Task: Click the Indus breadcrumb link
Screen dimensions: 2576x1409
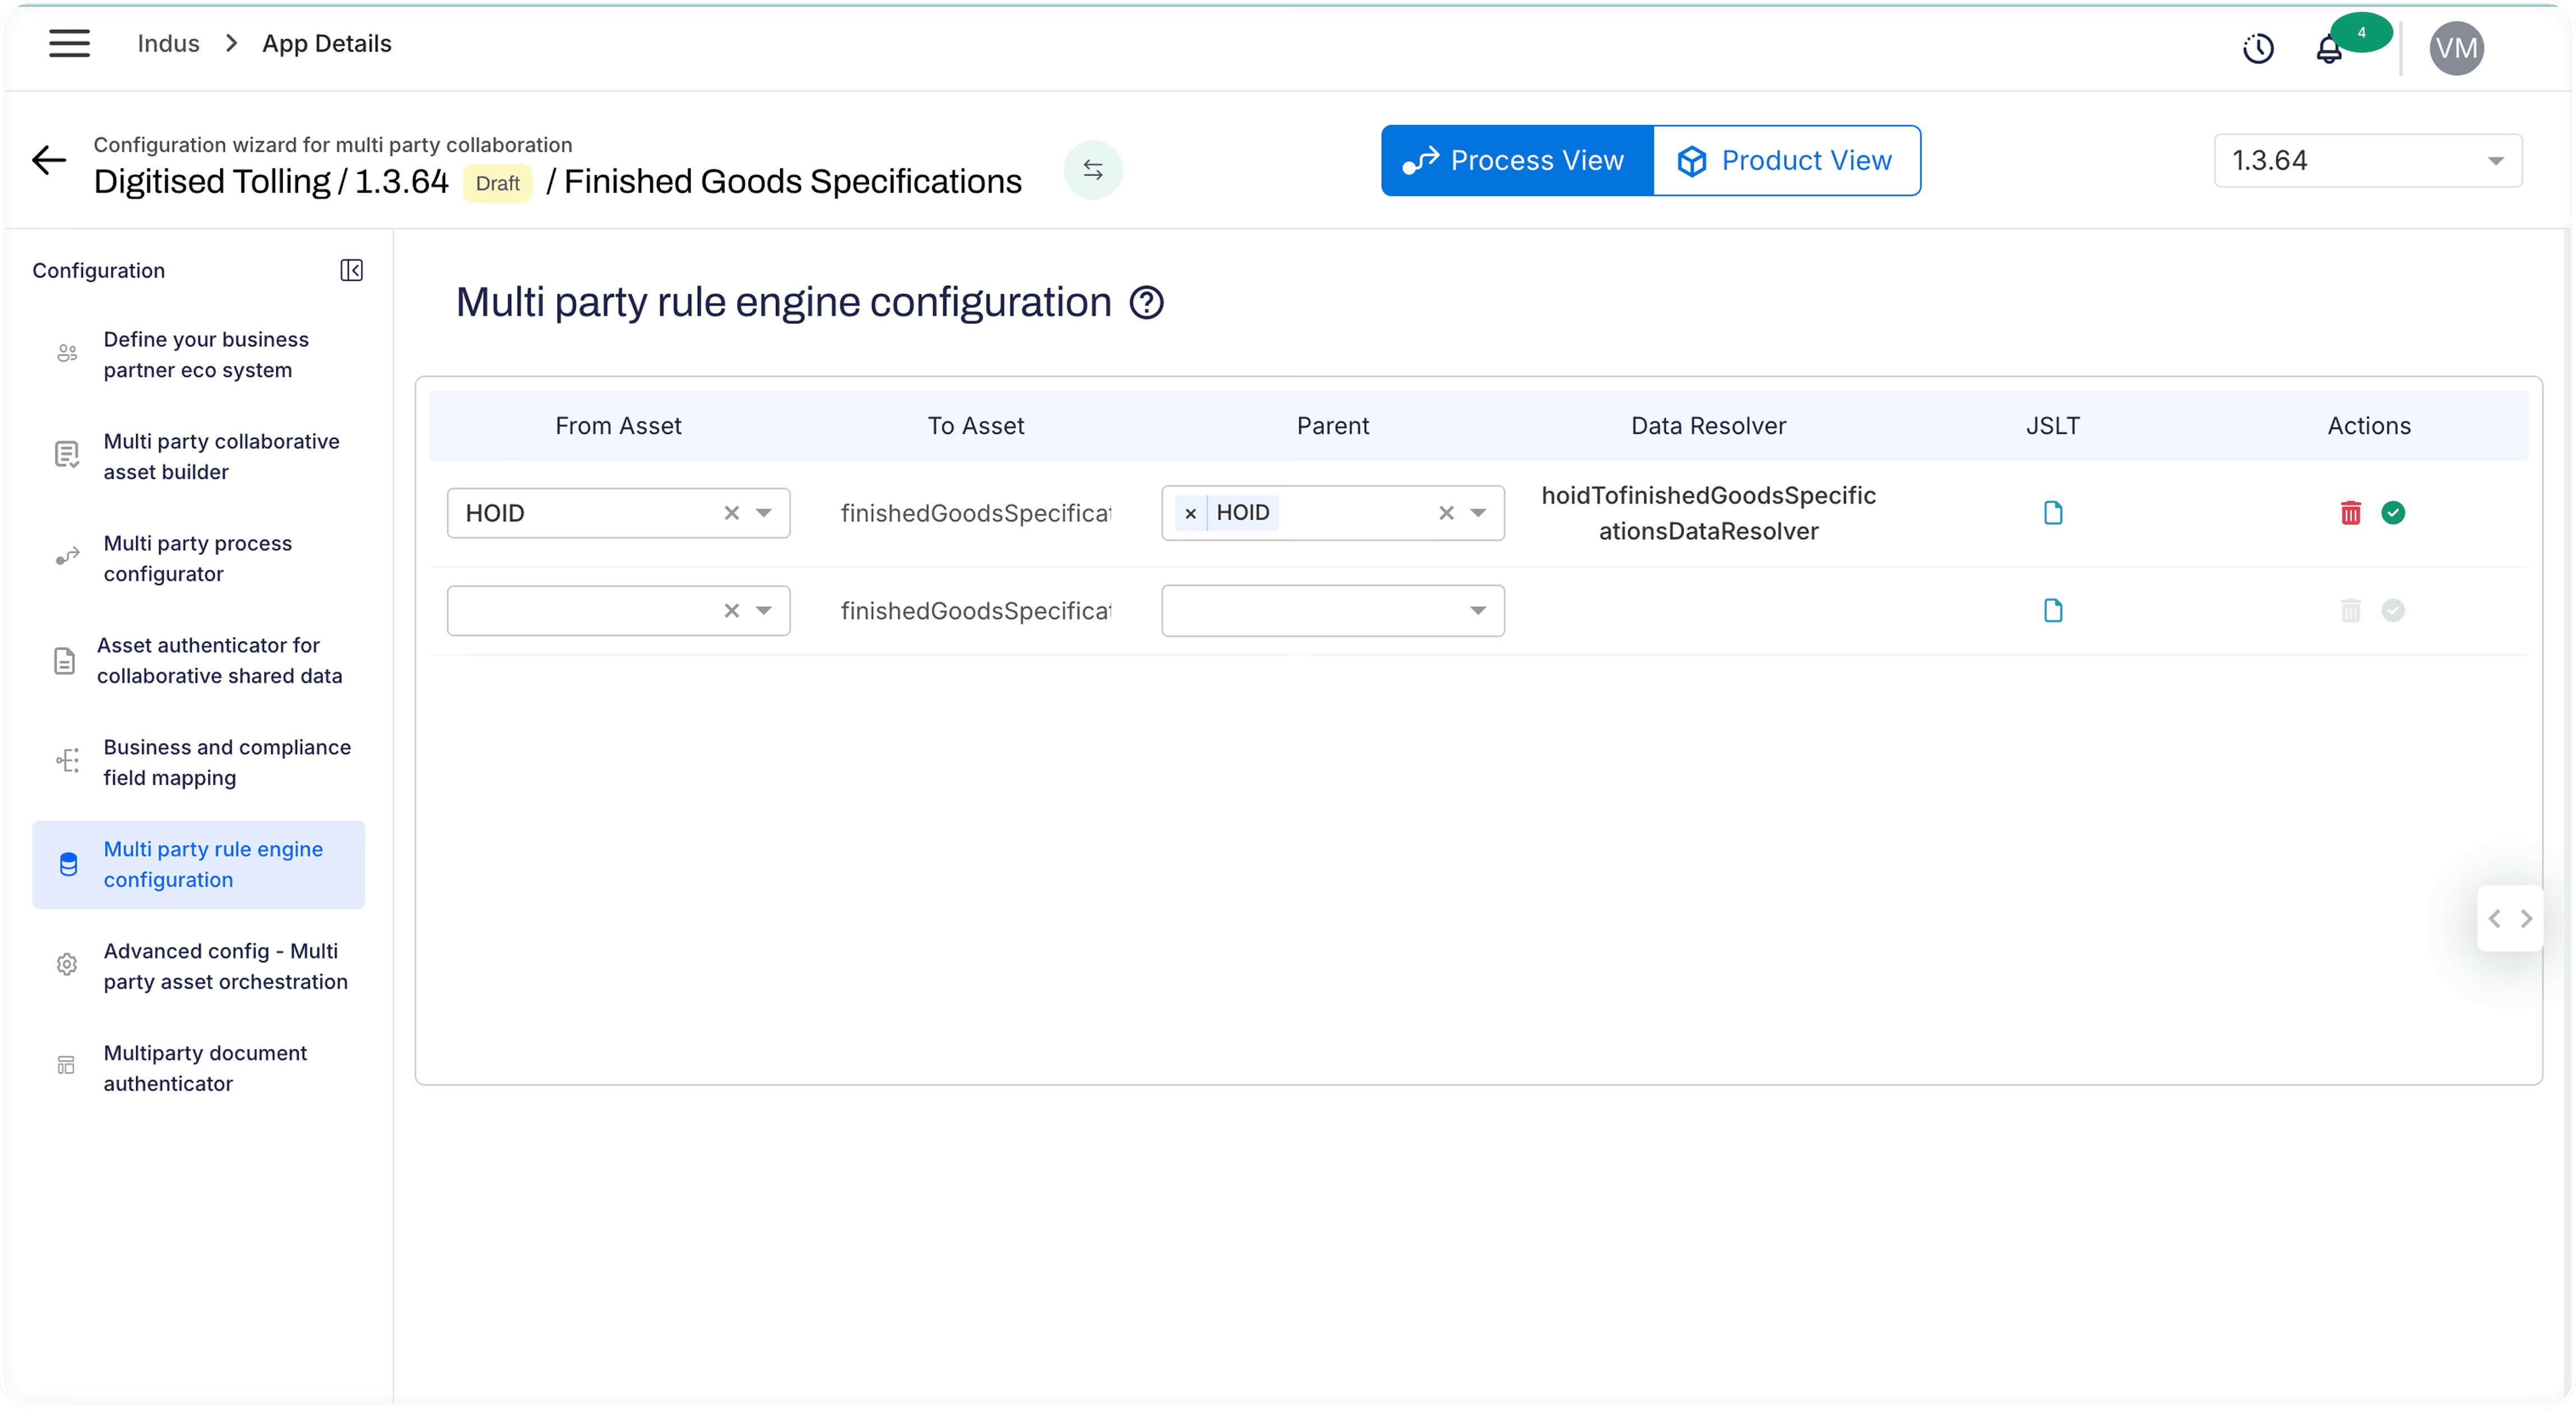Action: point(168,43)
